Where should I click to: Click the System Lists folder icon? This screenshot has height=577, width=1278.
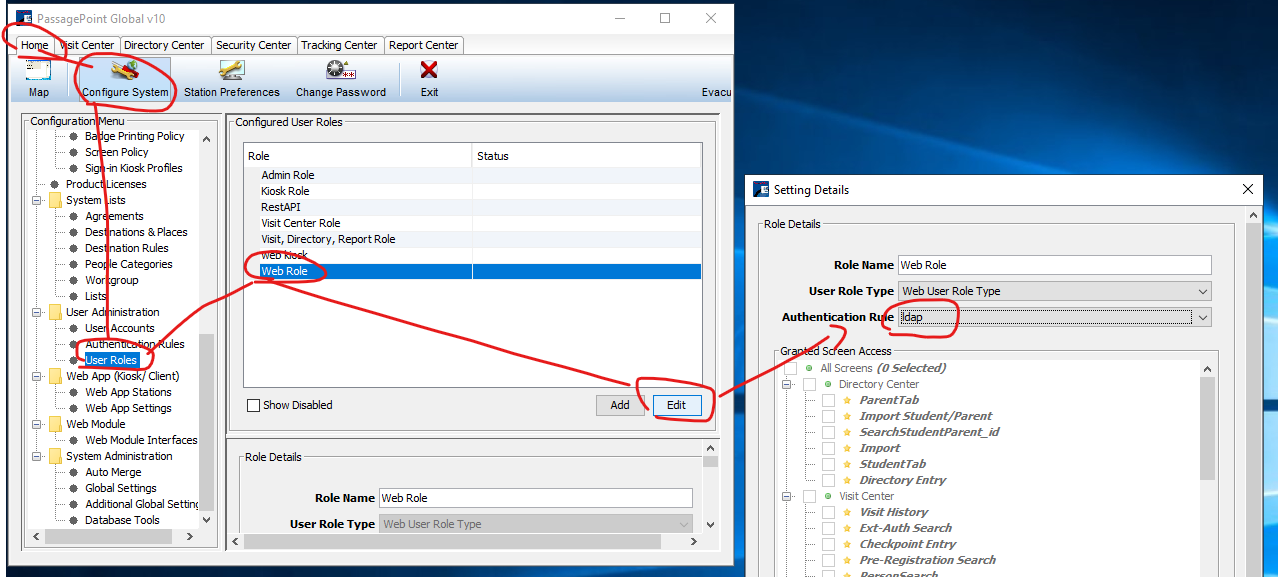coord(55,200)
